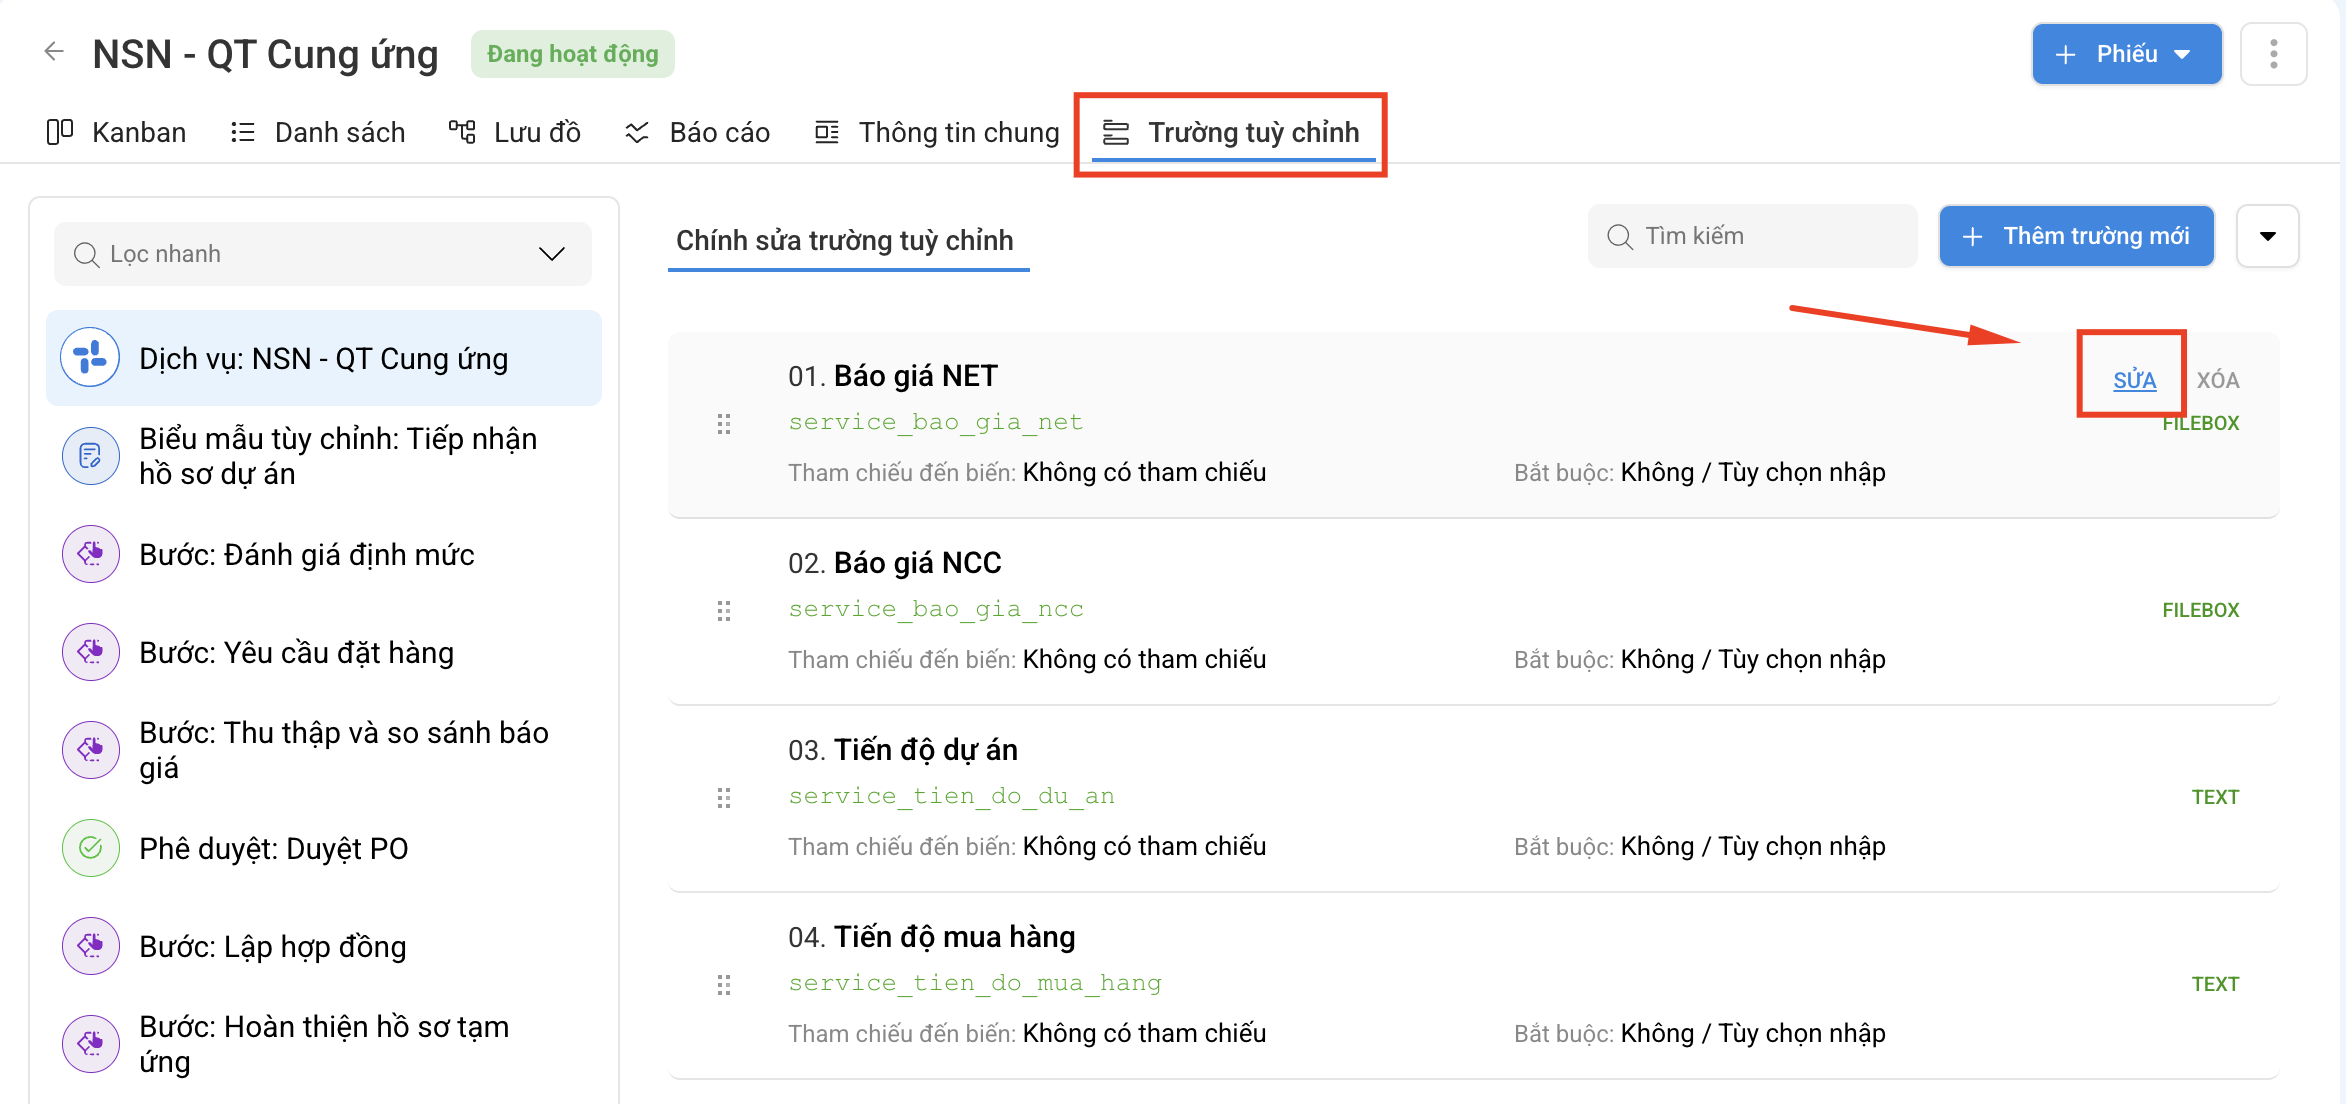Screen dimensions: 2346x1104
Task: Click drag handle of Báo giá NCC
Action: [724, 611]
